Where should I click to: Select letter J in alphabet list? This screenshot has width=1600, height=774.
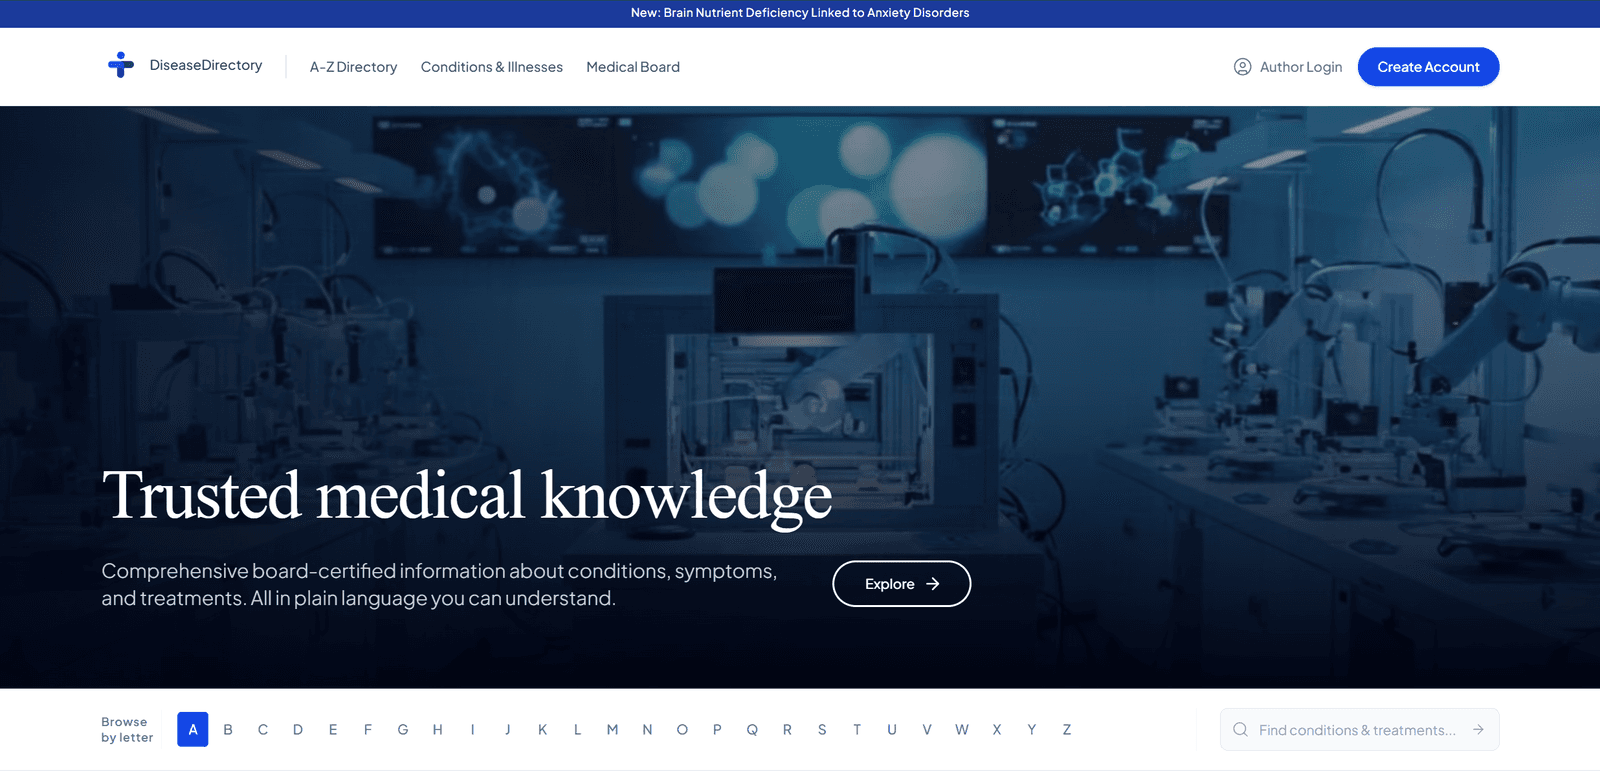point(508,730)
